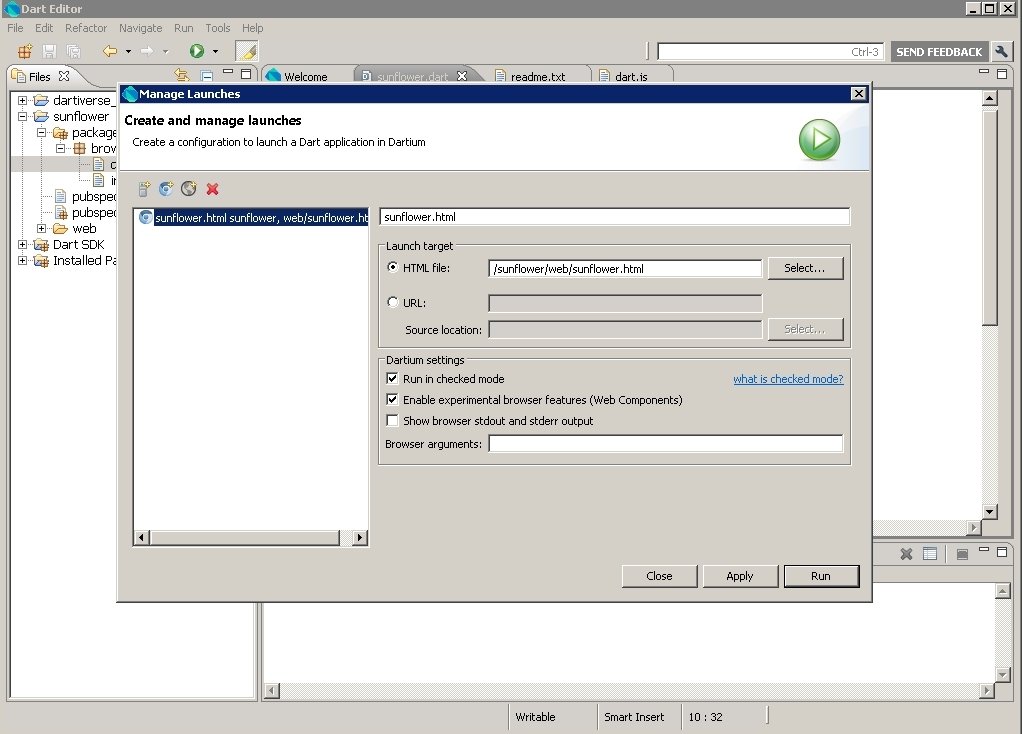Viewport: 1022px width, 734px height.
Task: Click the highlighter toggle icon in toolbar
Action: [x=247, y=51]
